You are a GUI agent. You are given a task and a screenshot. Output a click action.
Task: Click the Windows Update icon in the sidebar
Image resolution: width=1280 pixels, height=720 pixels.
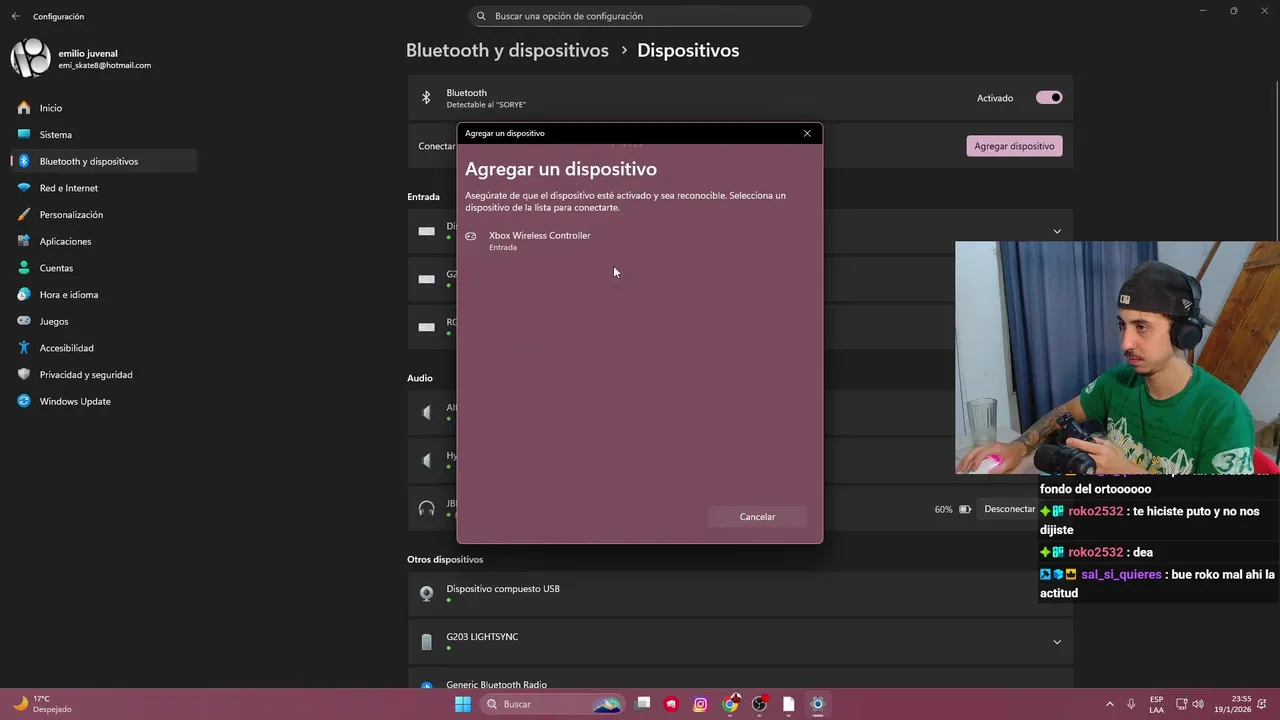24,401
